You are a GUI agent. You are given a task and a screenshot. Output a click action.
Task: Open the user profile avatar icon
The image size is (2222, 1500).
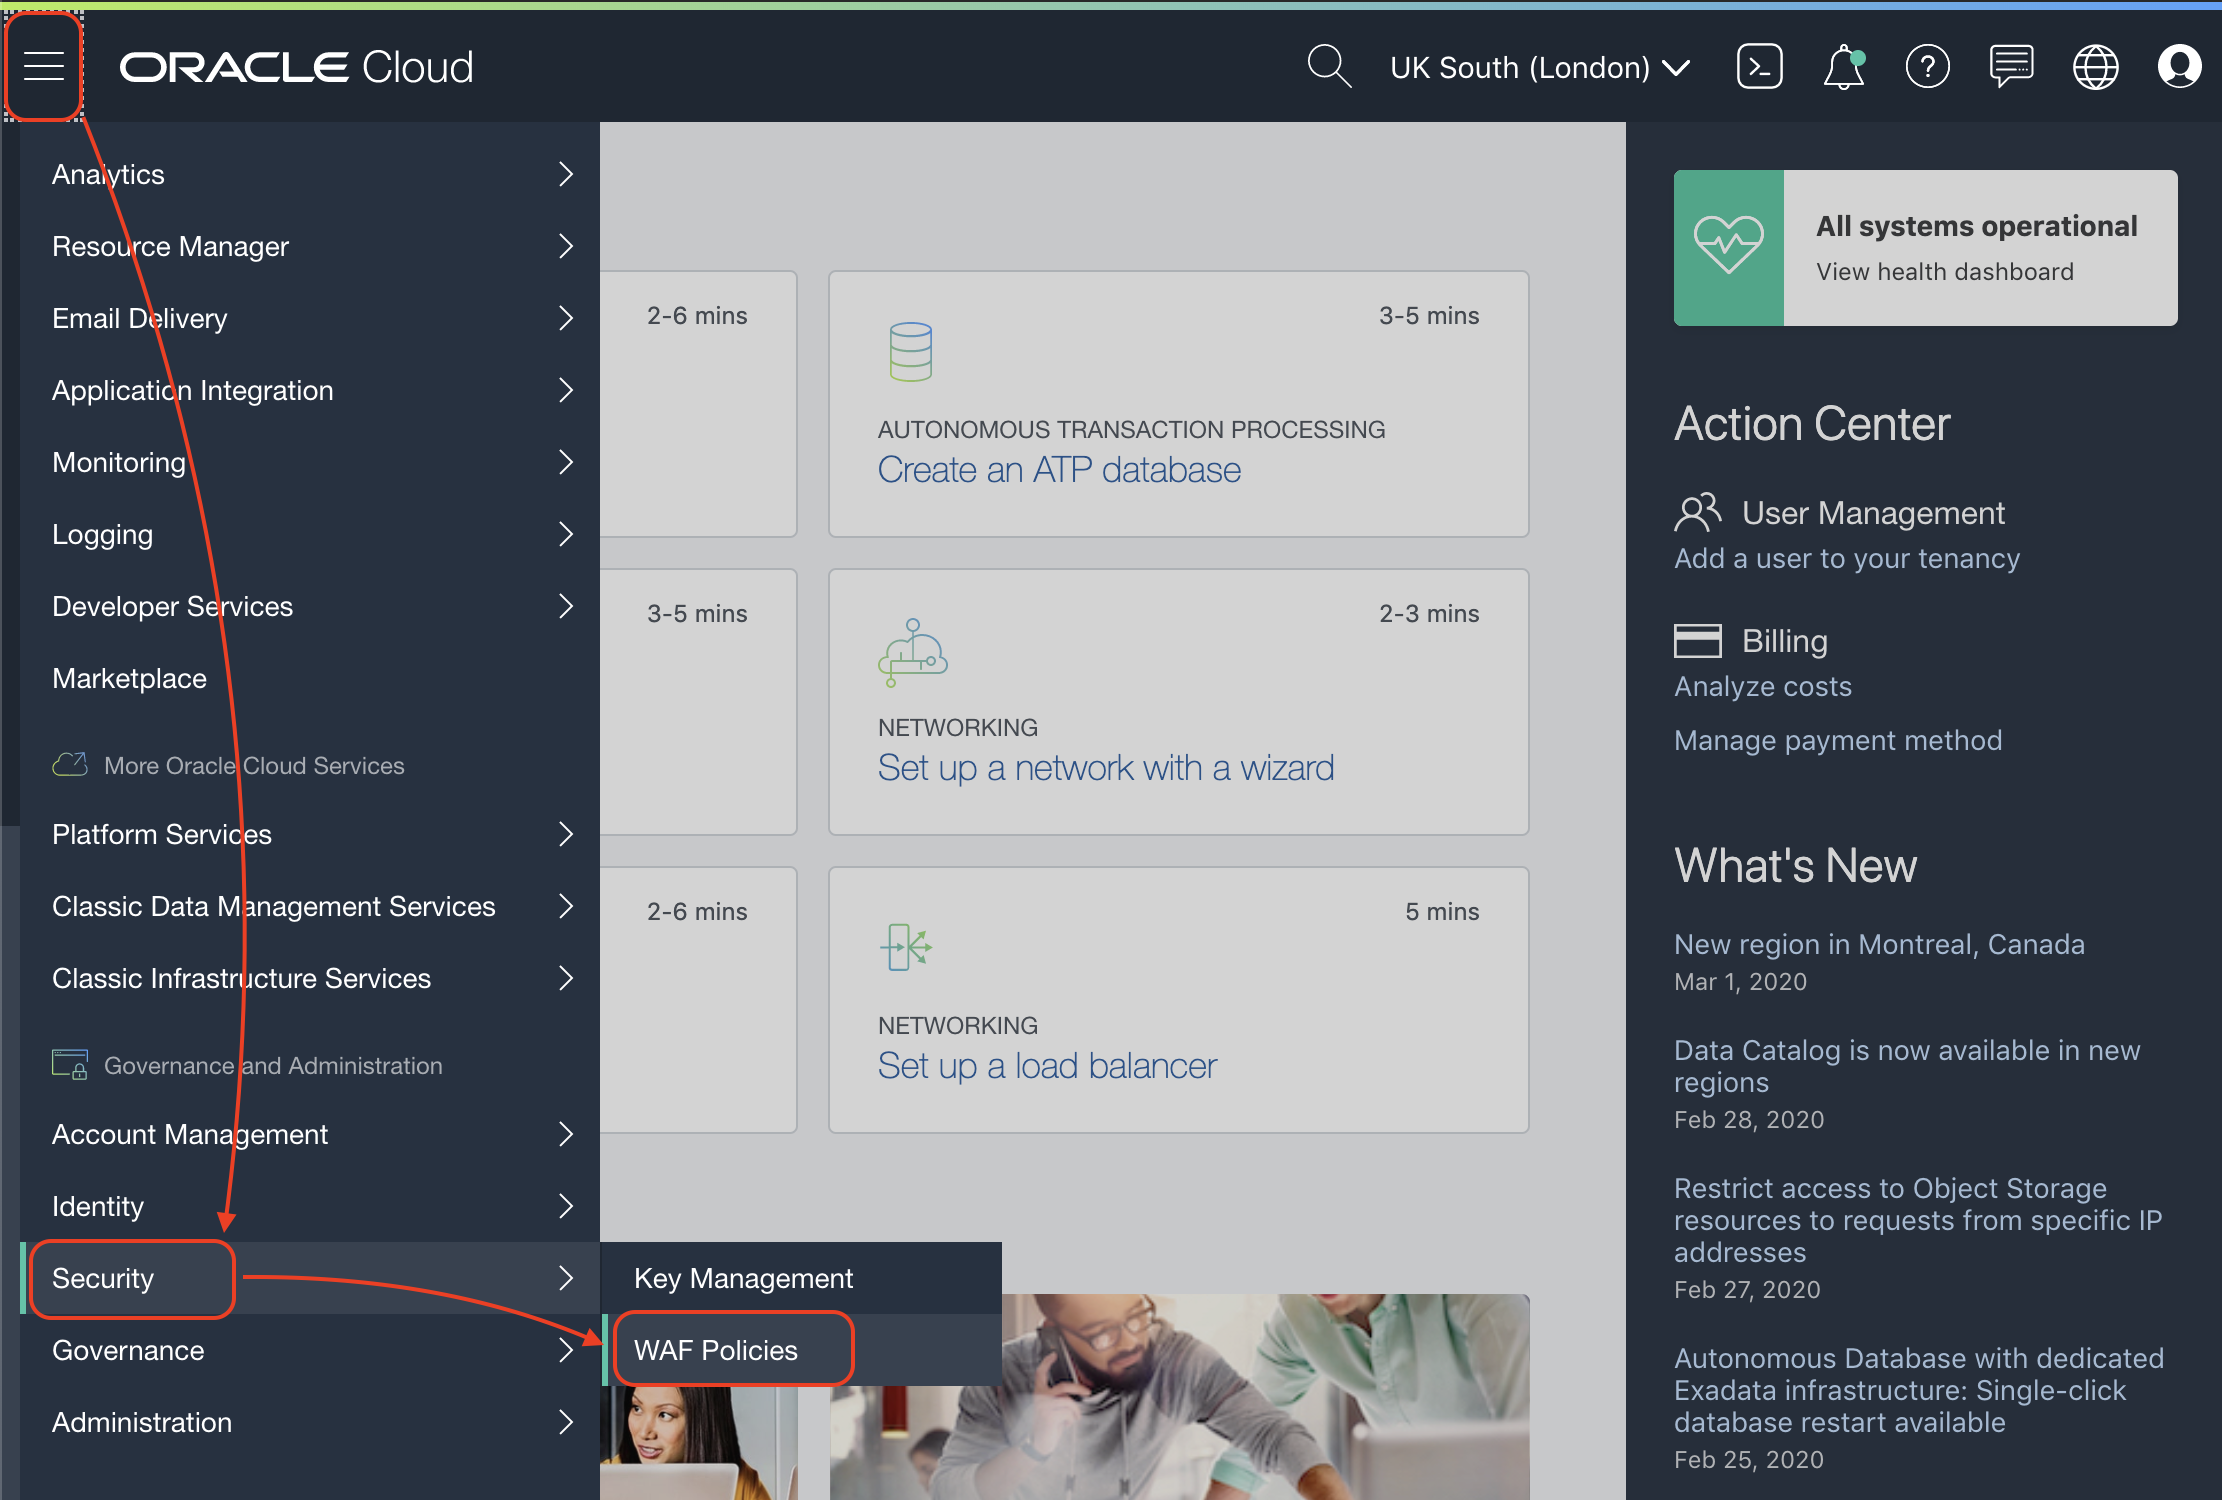click(2179, 67)
